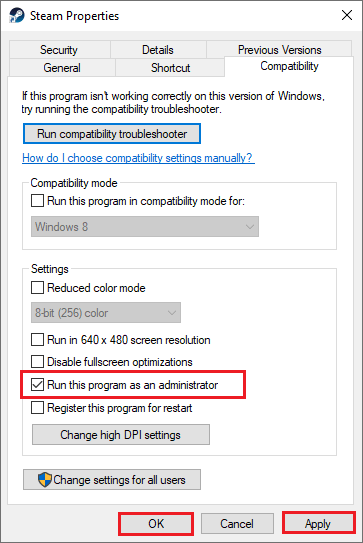Uncheck Run this program as an administrator
The width and height of the screenshot is (363, 543).
point(37,385)
